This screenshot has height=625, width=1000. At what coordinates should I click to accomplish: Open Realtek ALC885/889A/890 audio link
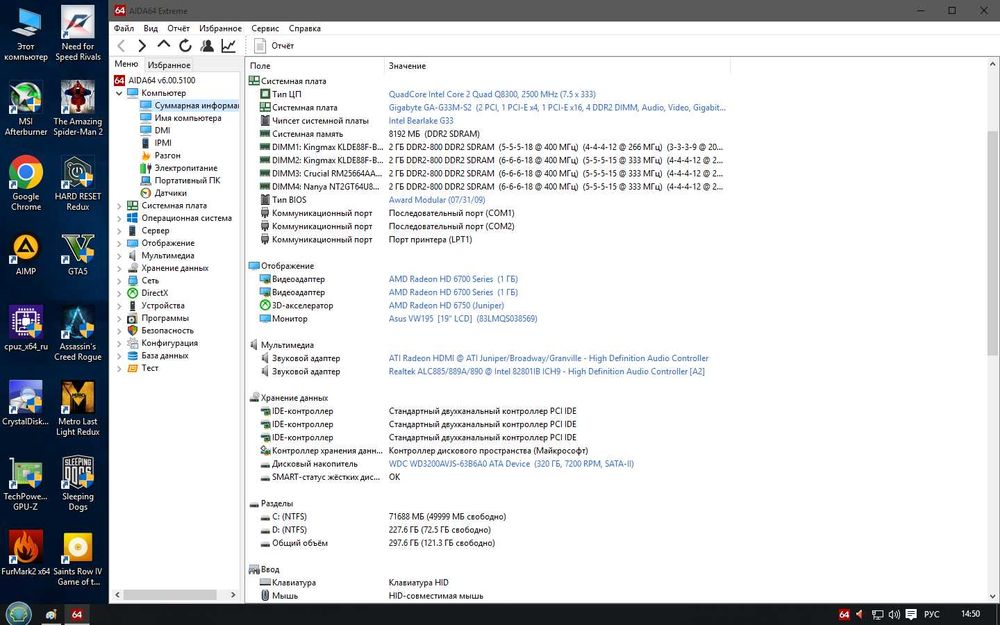(547, 372)
